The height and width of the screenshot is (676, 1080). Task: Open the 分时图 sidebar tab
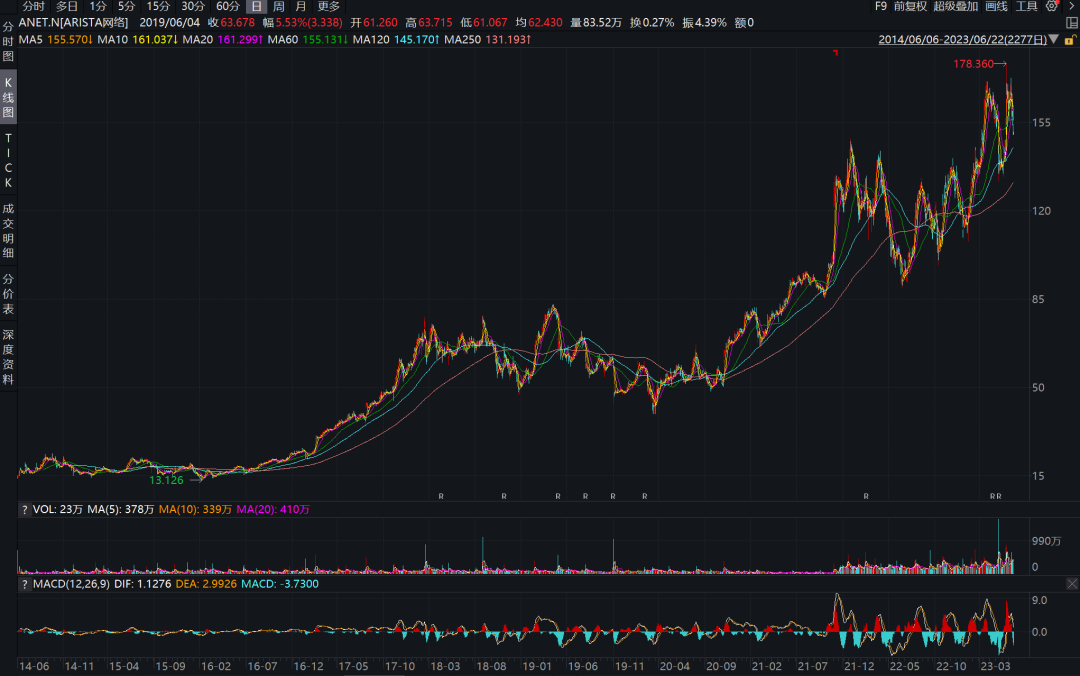coord(8,41)
